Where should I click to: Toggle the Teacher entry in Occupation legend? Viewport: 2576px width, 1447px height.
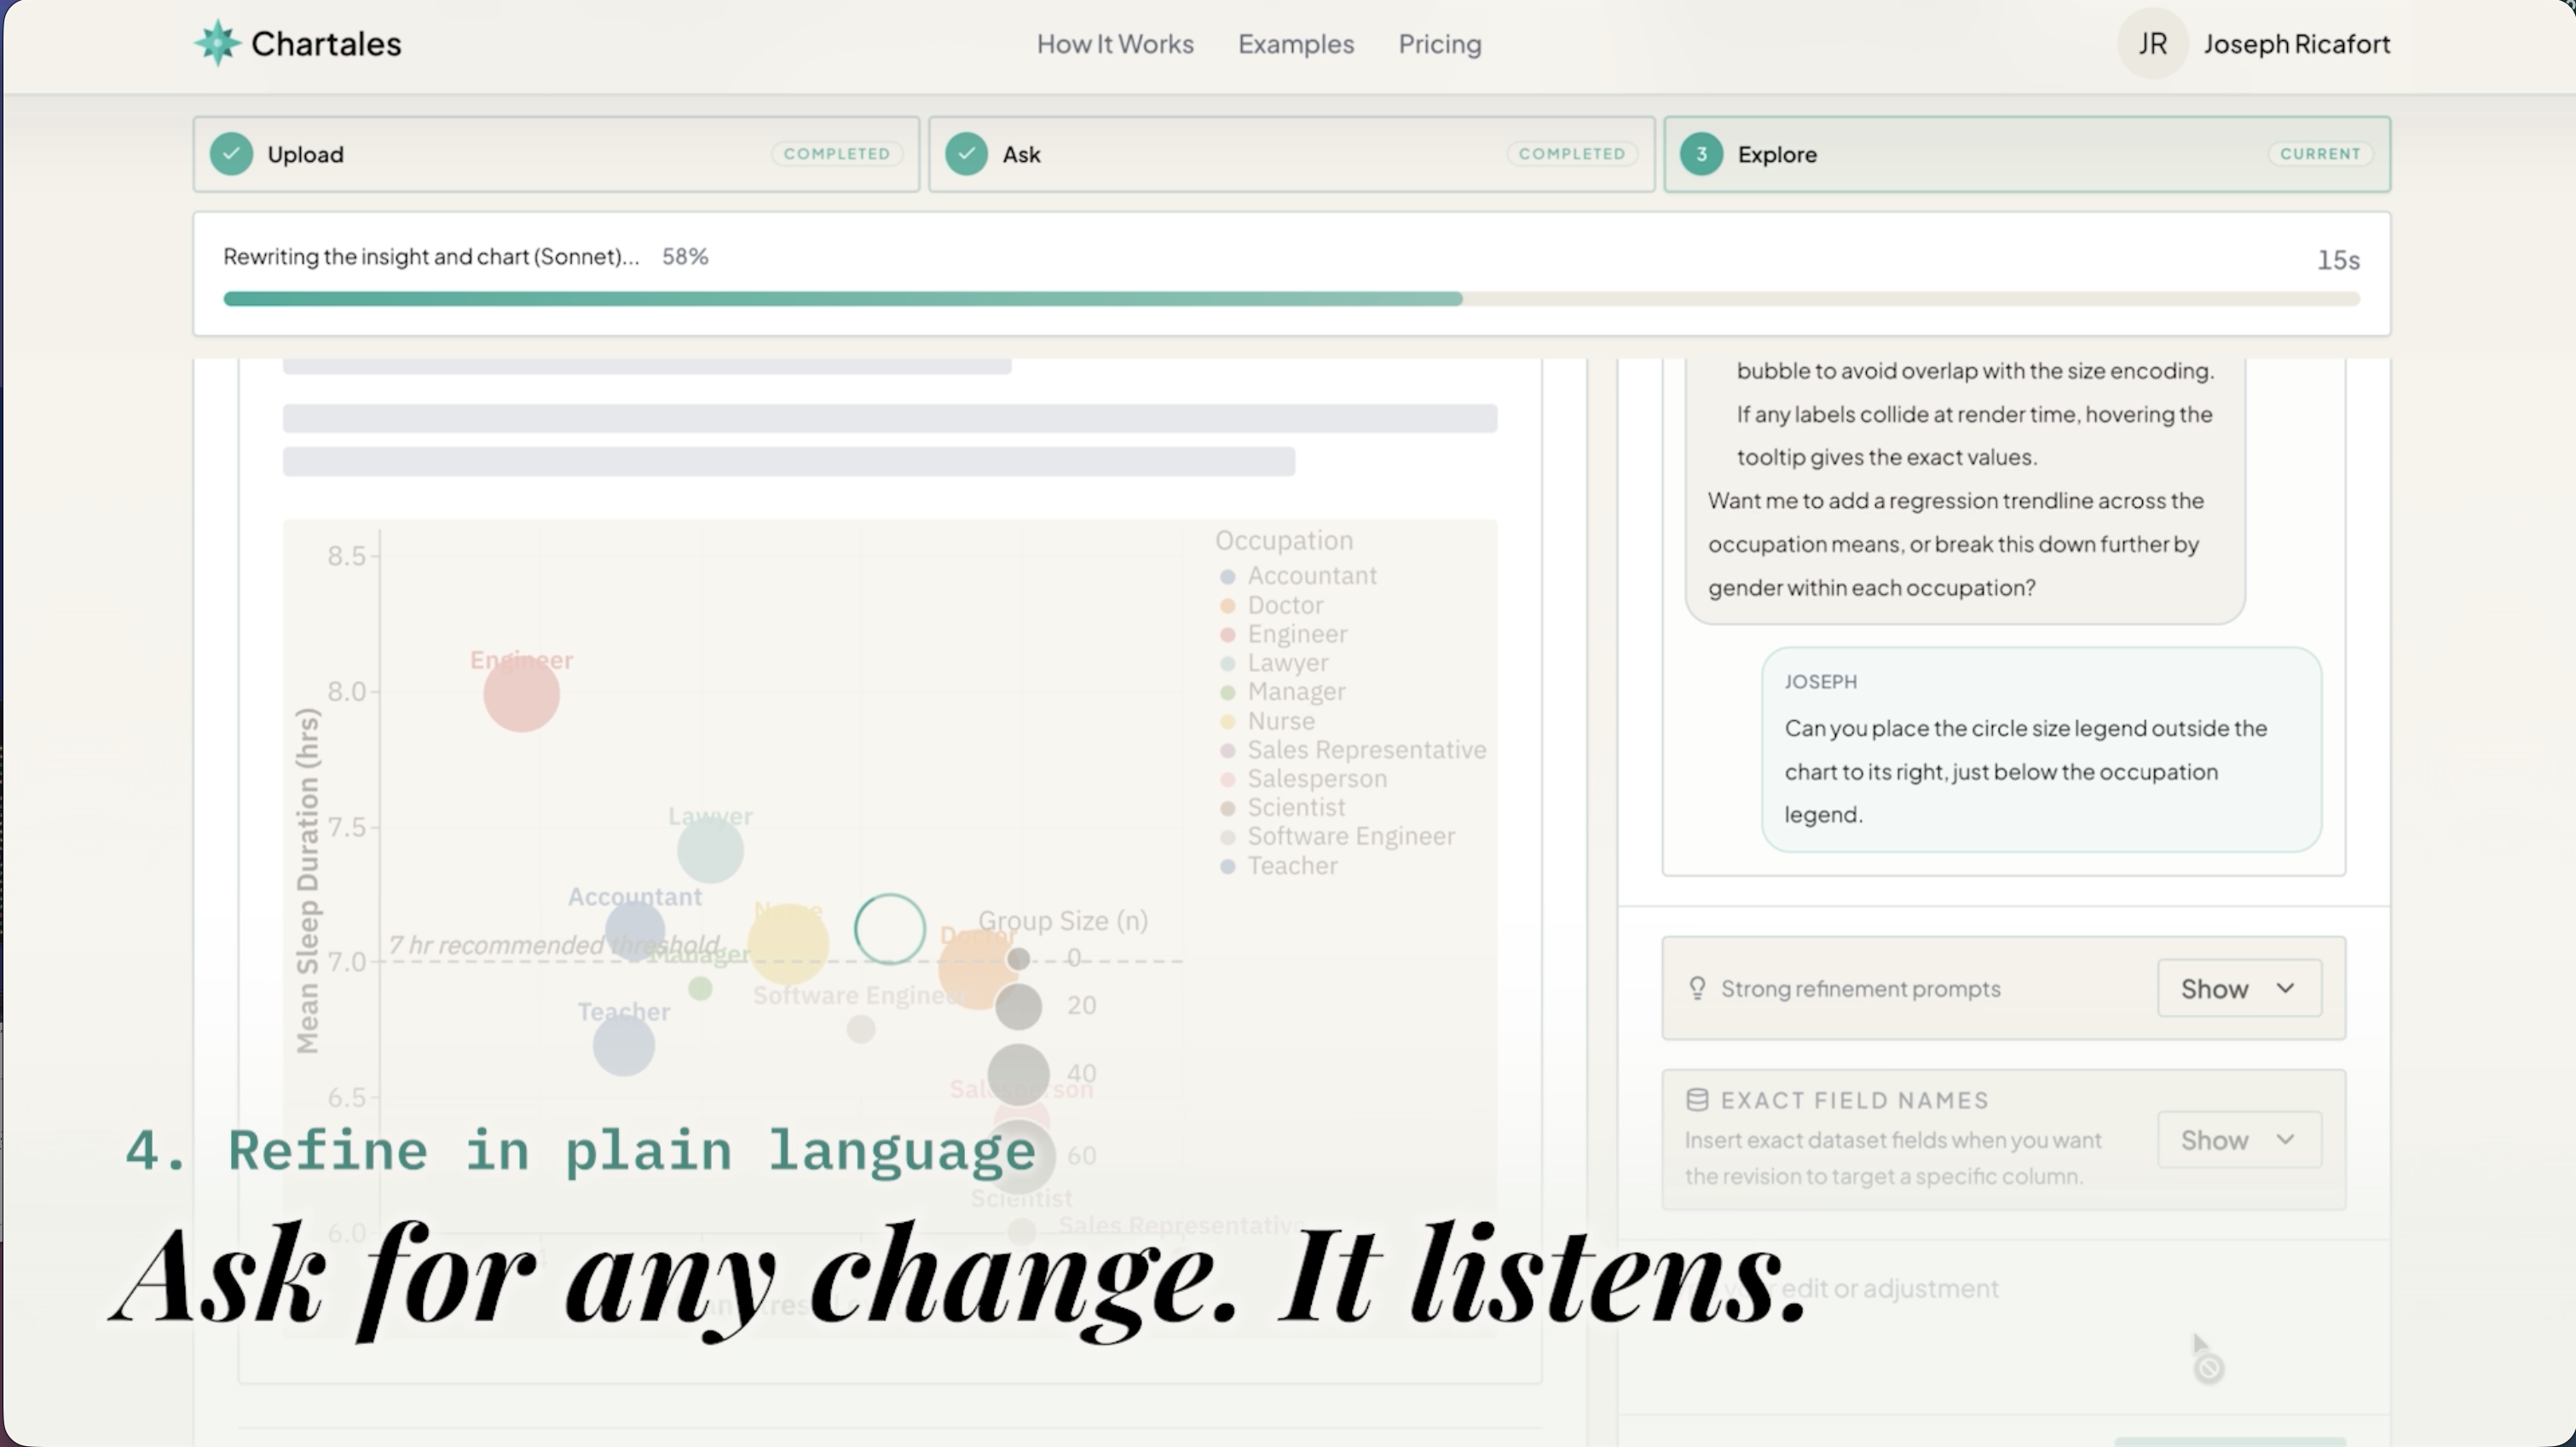(1291, 865)
